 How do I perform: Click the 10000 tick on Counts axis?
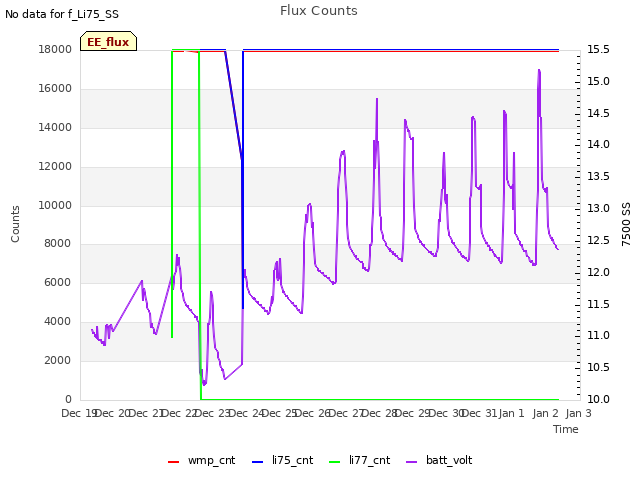pos(55,205)
